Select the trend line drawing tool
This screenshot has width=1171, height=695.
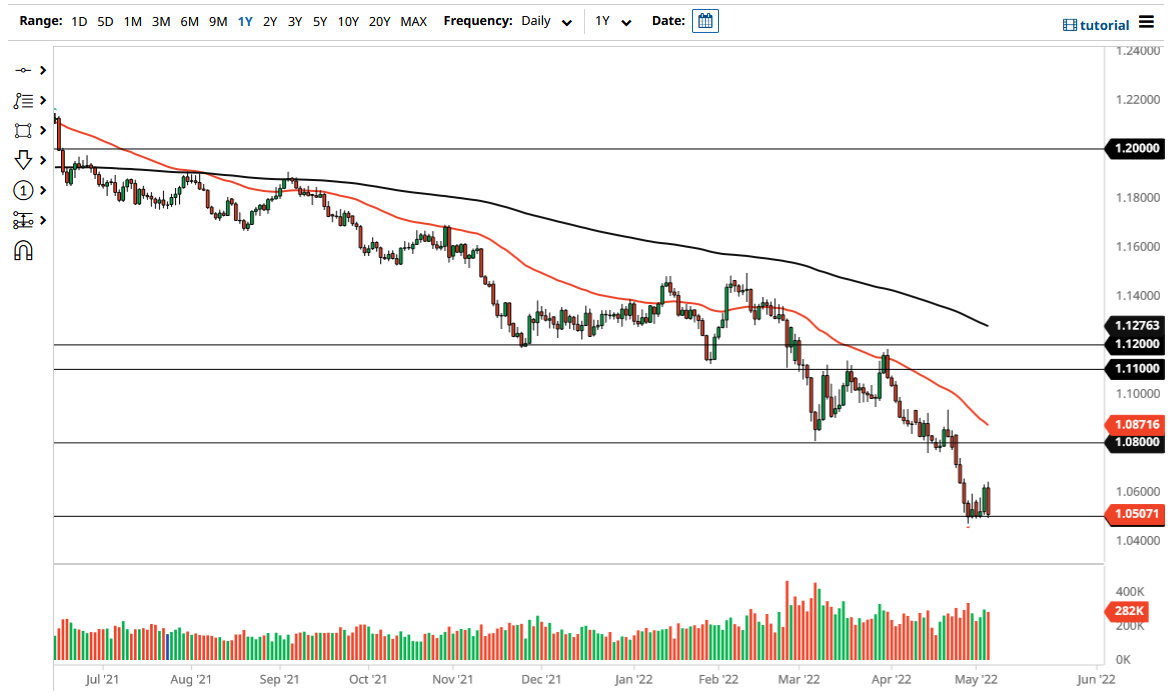coord(22,70)
